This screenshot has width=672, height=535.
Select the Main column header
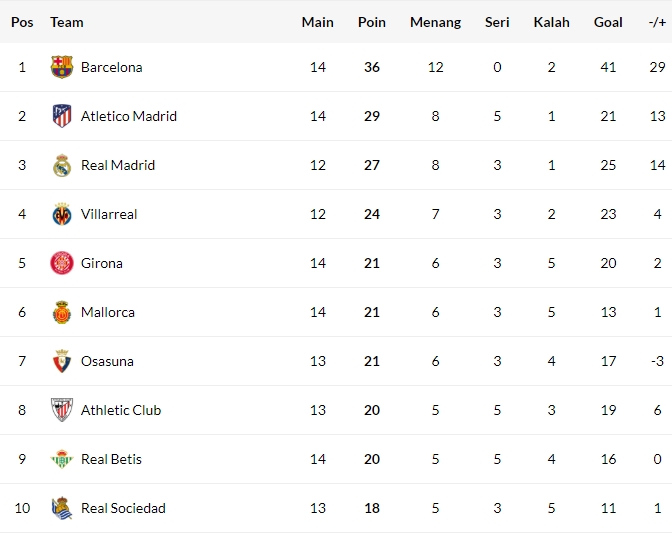click(318, 22)
